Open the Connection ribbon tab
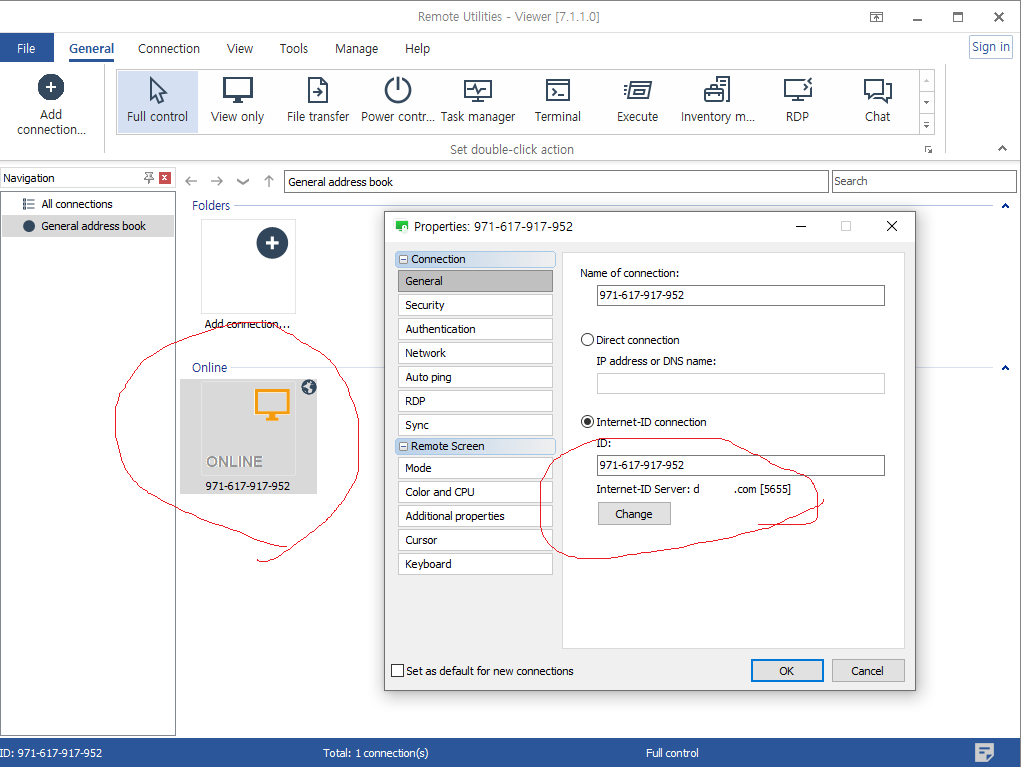Screen dimensions: 1021x767 point(169,48)
